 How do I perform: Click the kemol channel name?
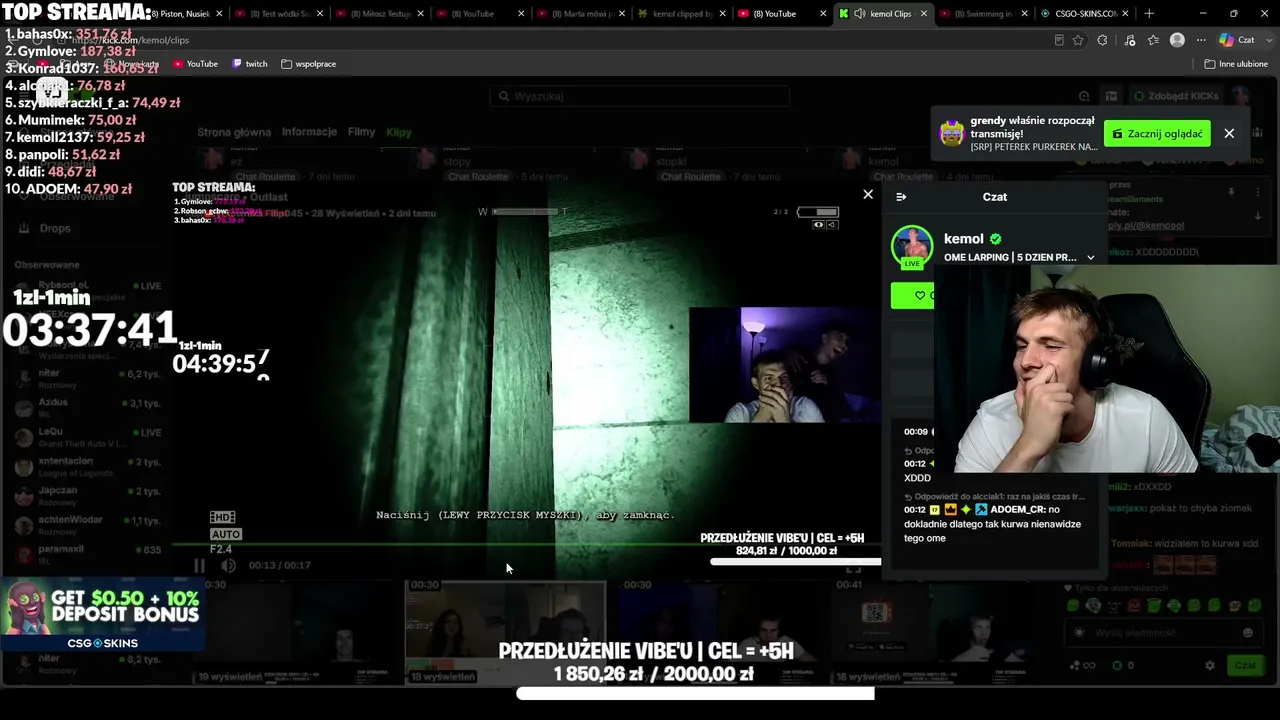coord(964,239)
